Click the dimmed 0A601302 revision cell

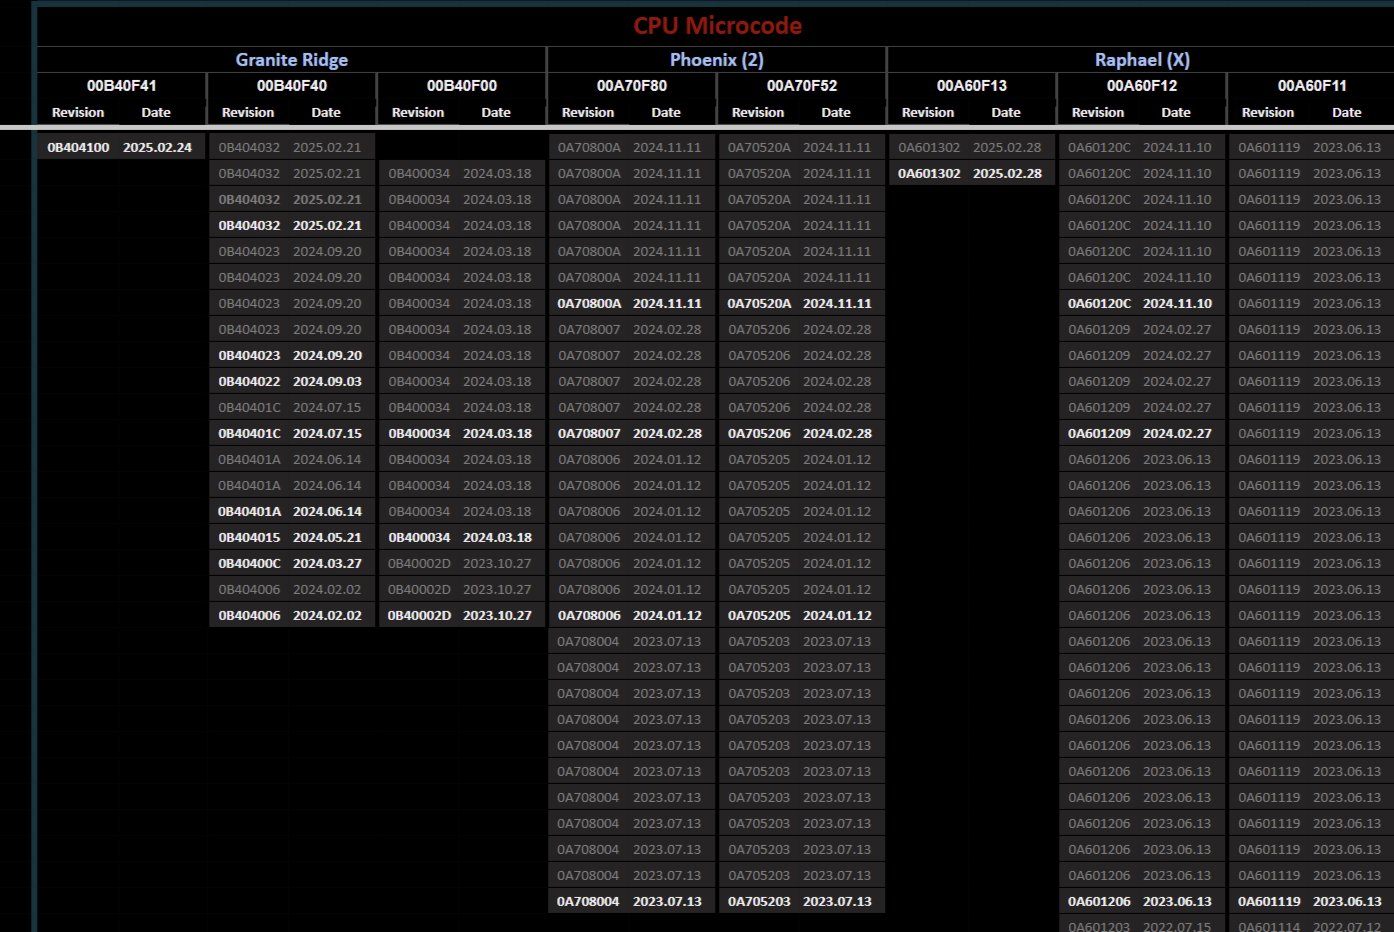(929, 147)
